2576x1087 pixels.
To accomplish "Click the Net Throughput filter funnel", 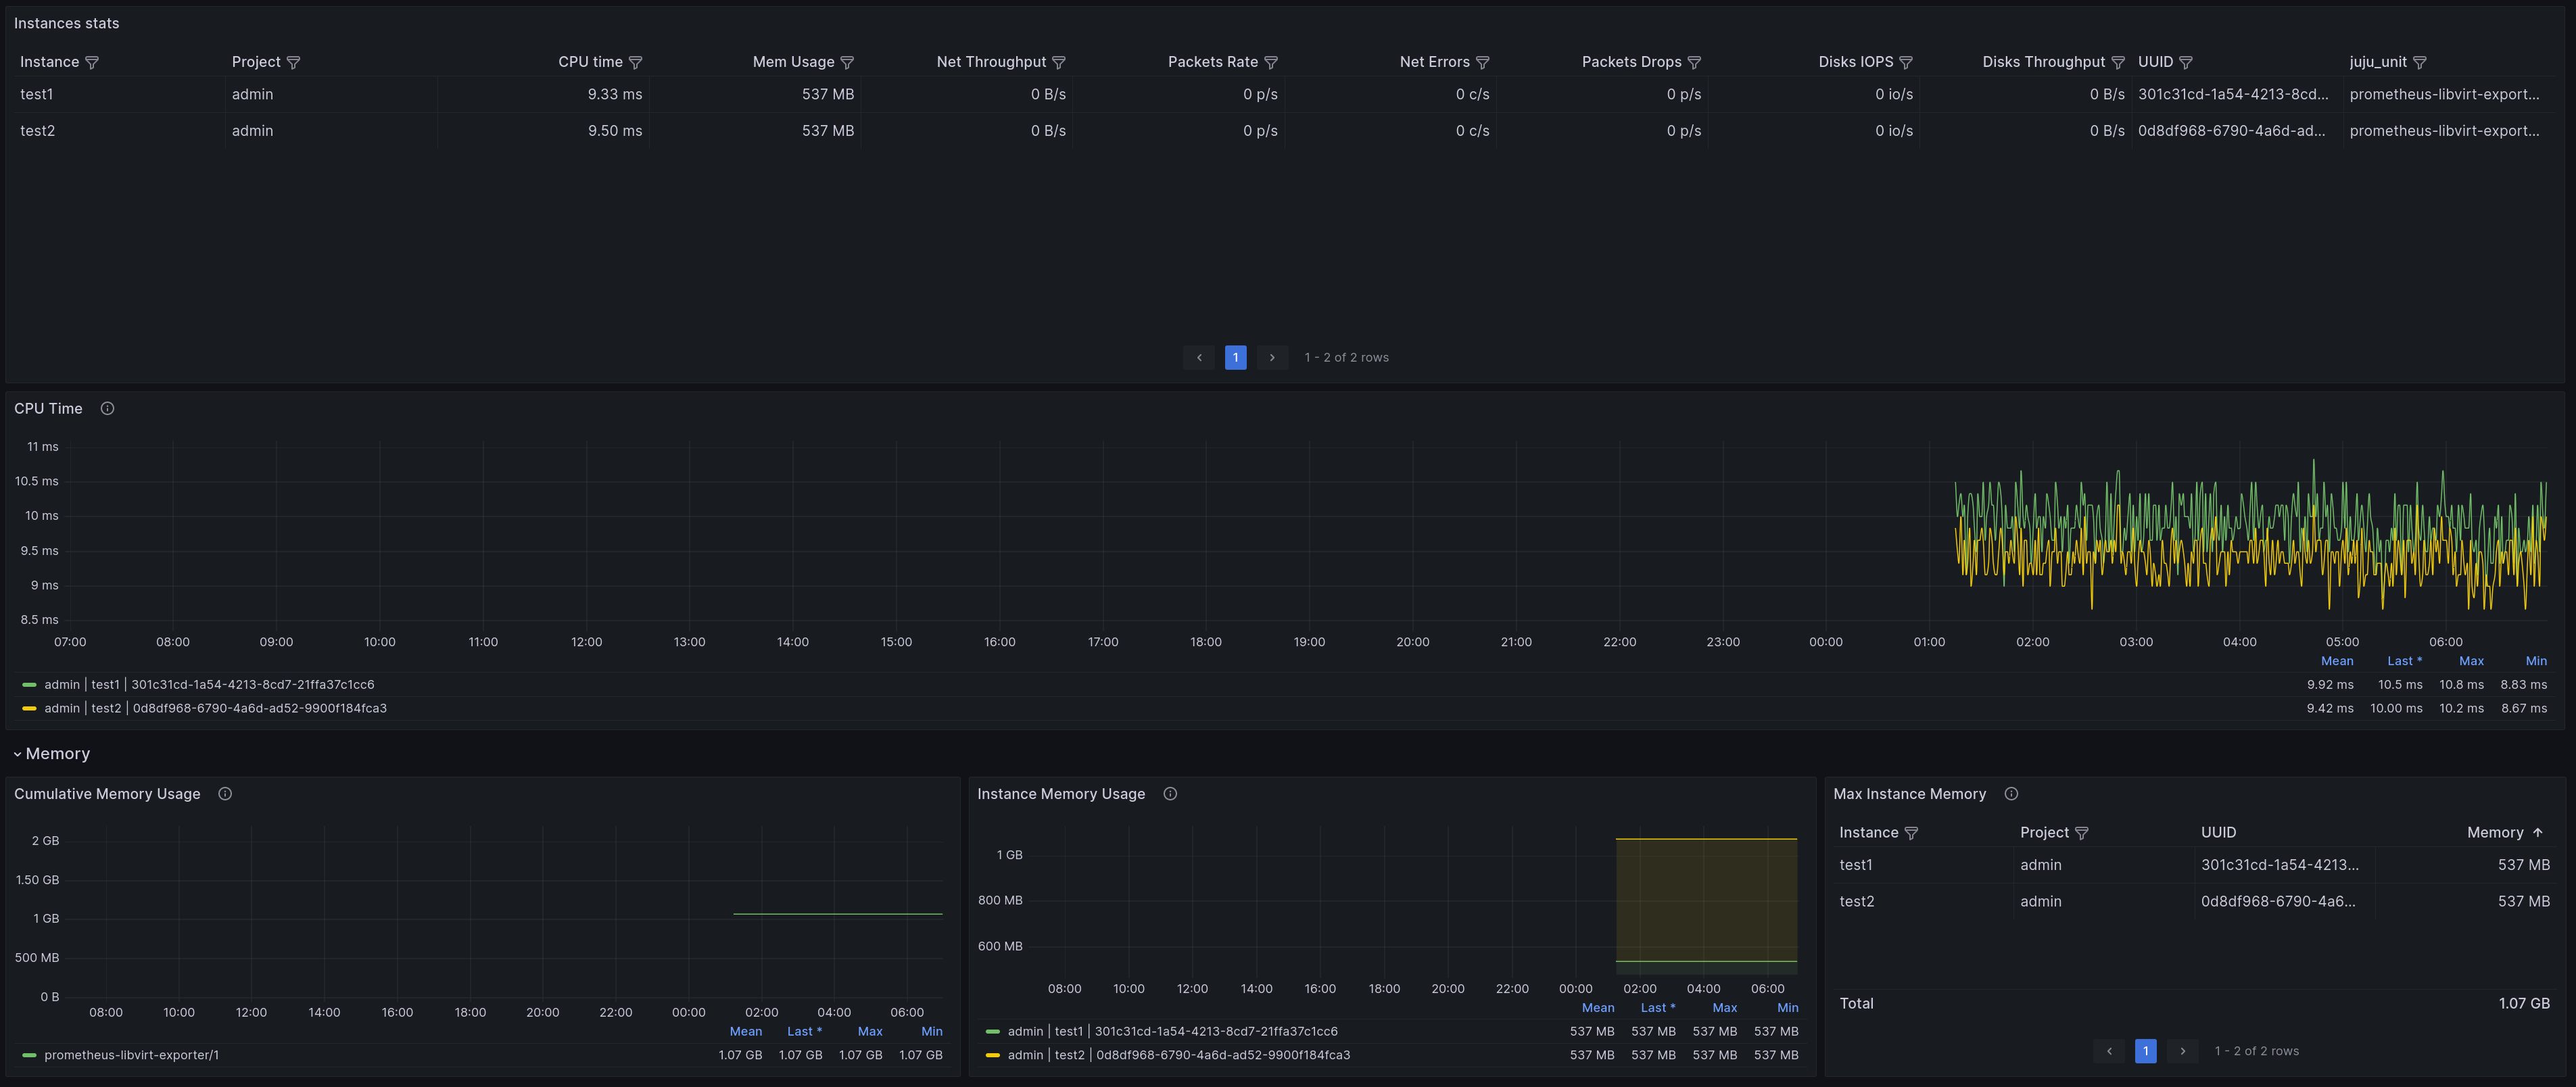I will [x=1059, y=62].
